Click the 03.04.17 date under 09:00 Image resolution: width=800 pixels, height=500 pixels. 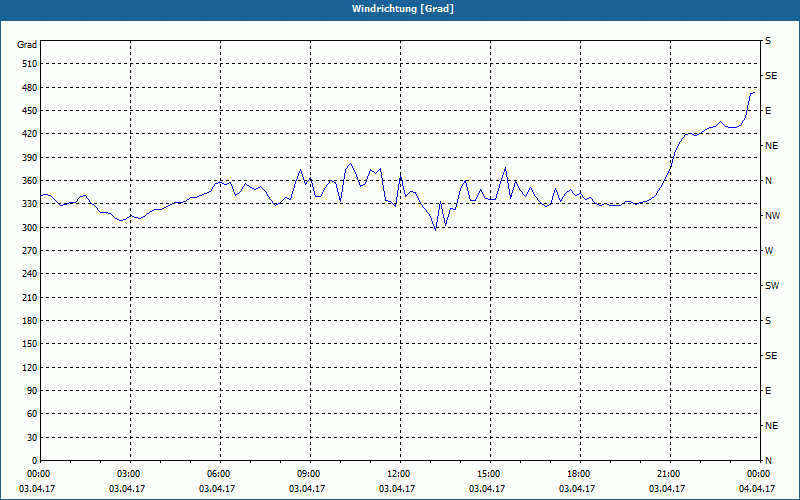tap(307, 489)
